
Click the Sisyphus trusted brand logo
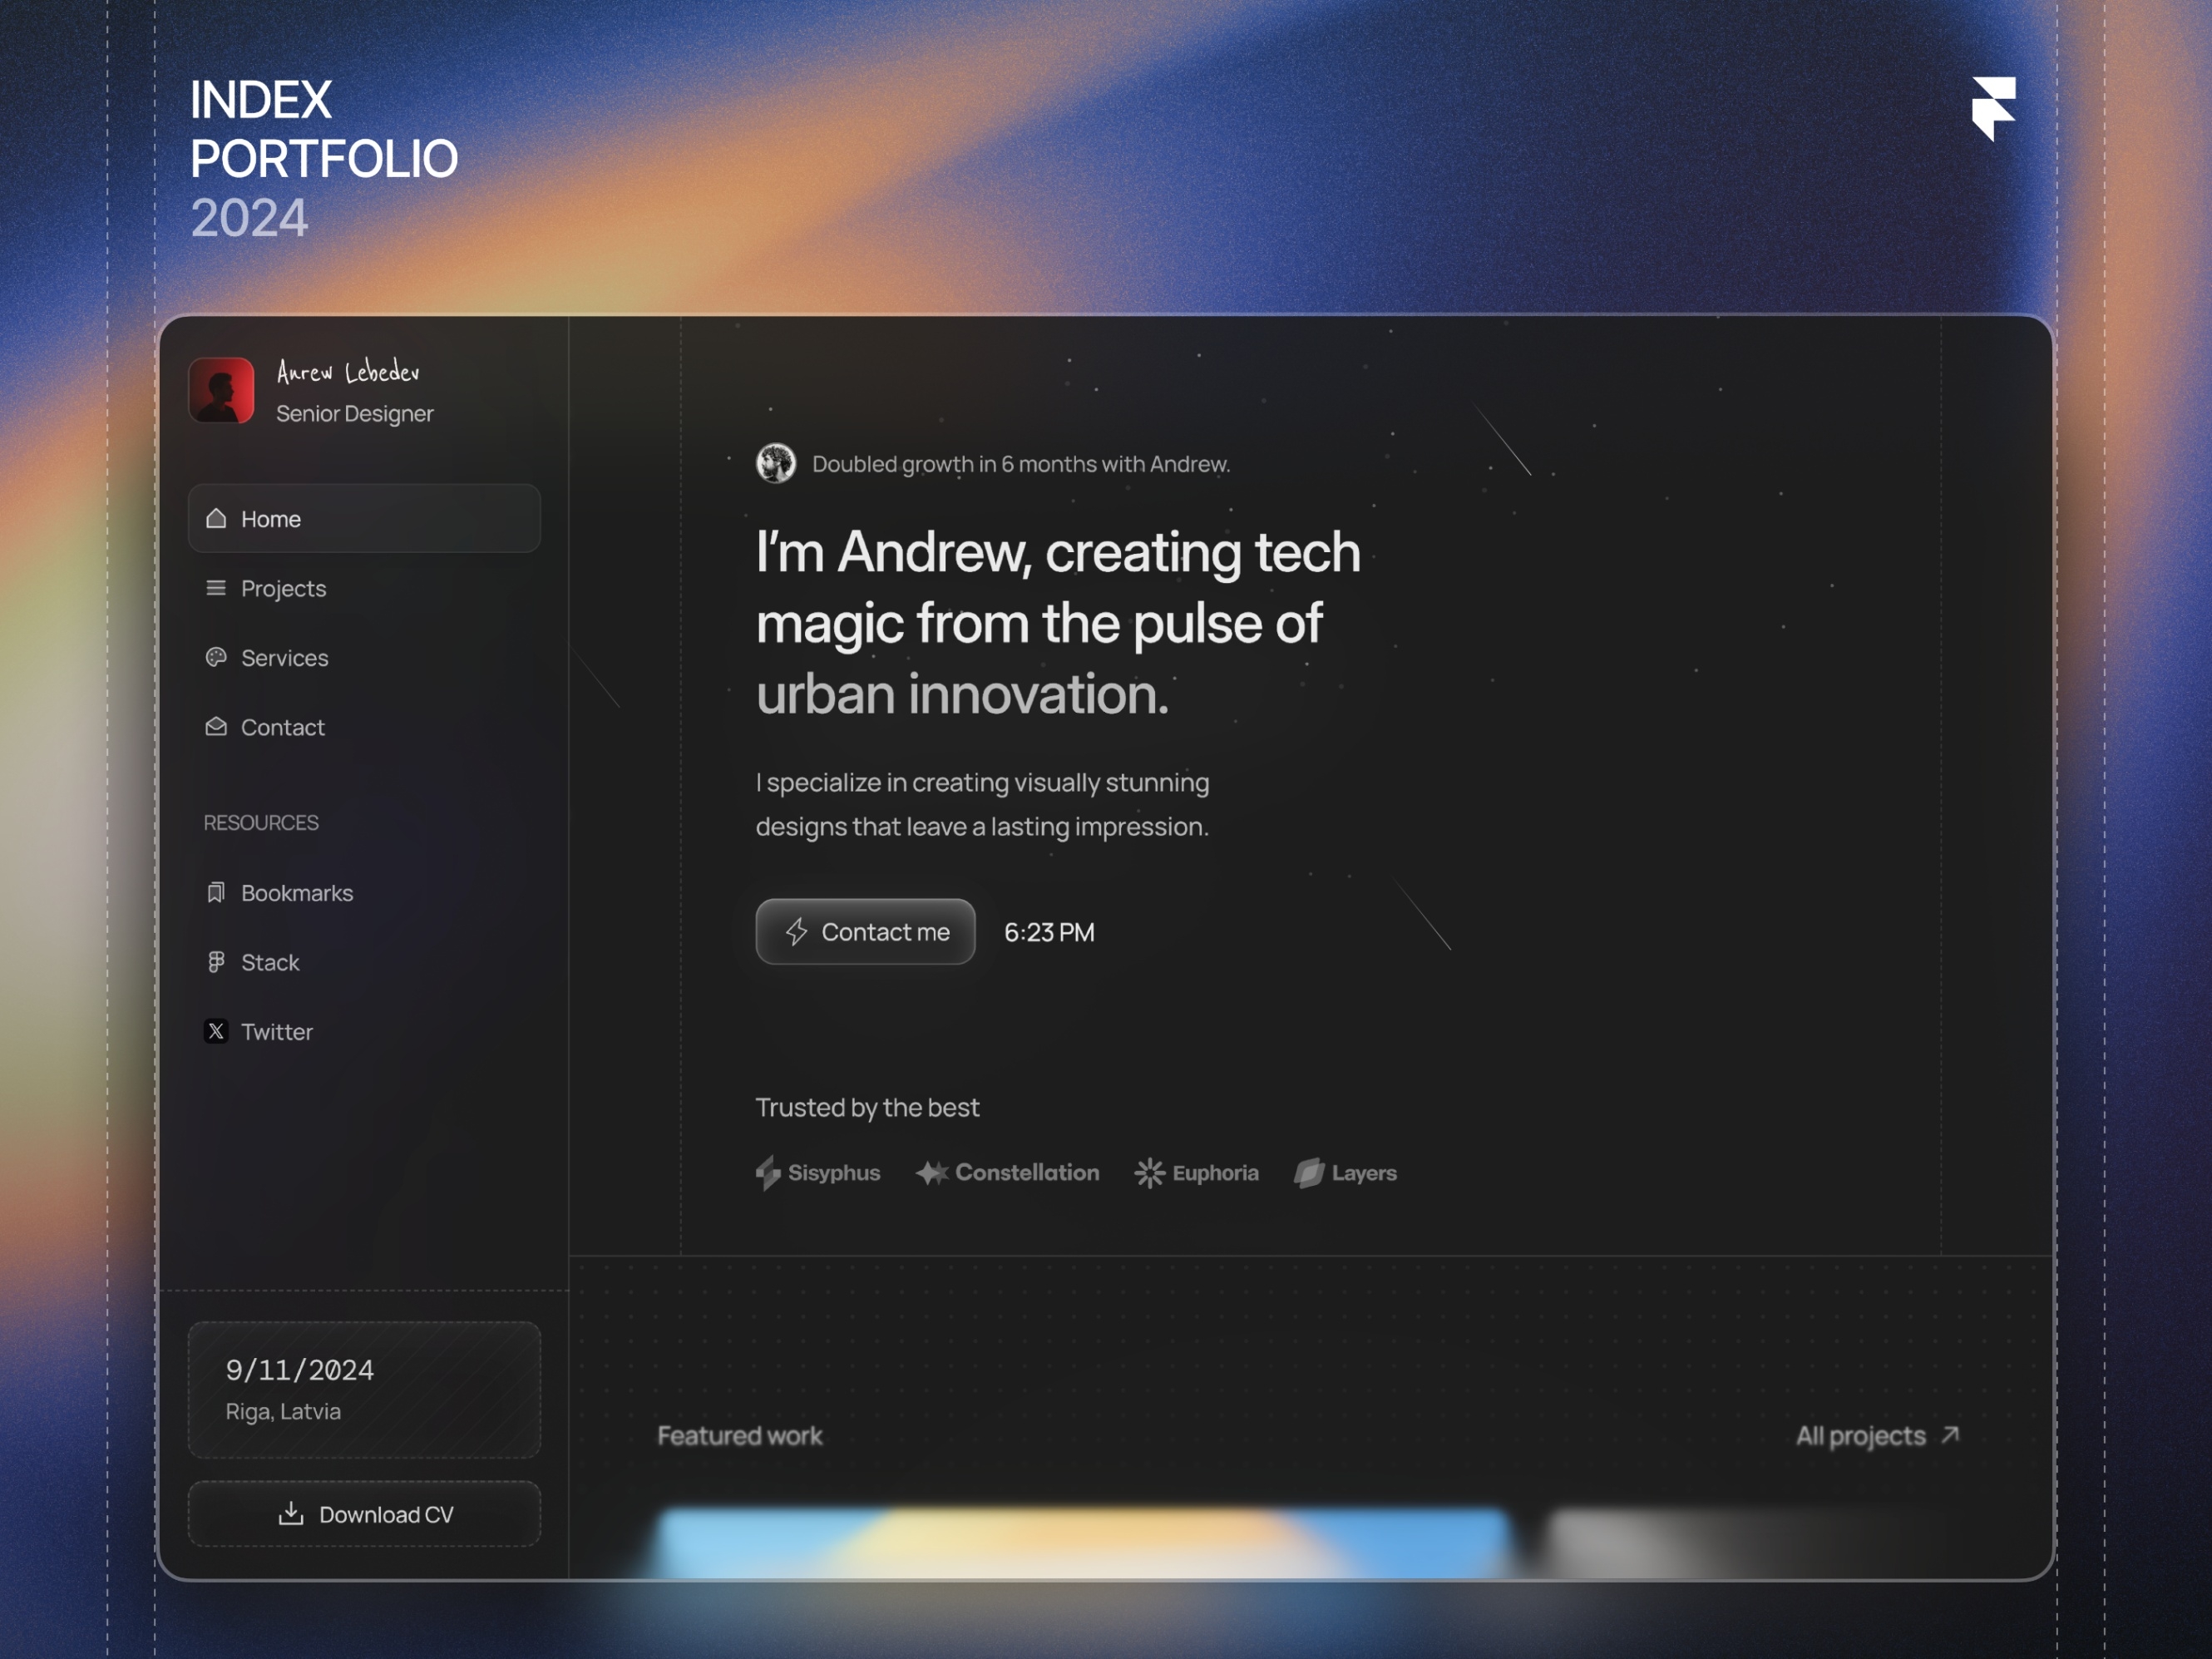817,1171
